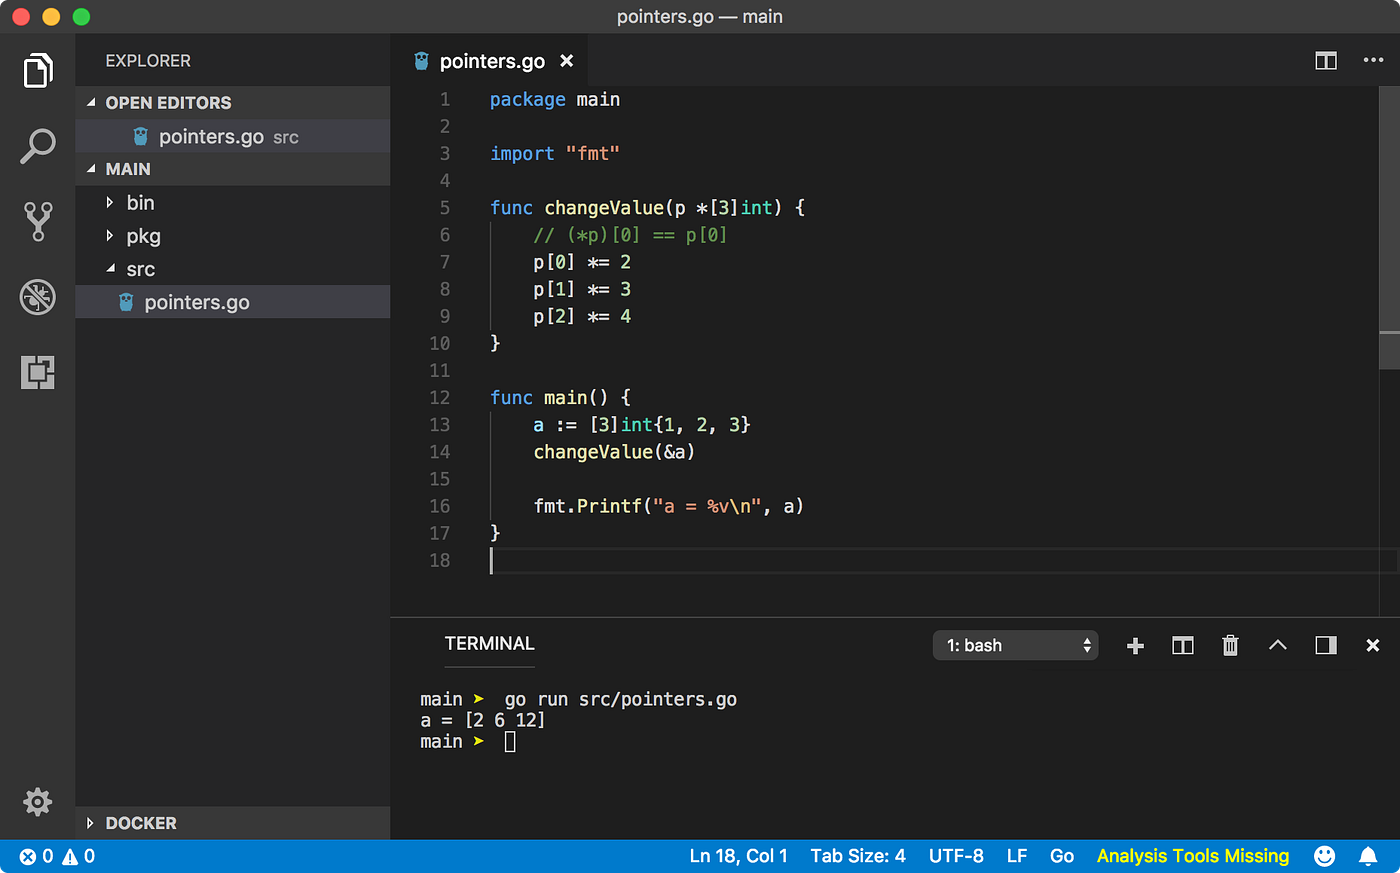Expand the bin folder
This screenshot has height=873, width=1400.
click(x=140, y=202)
